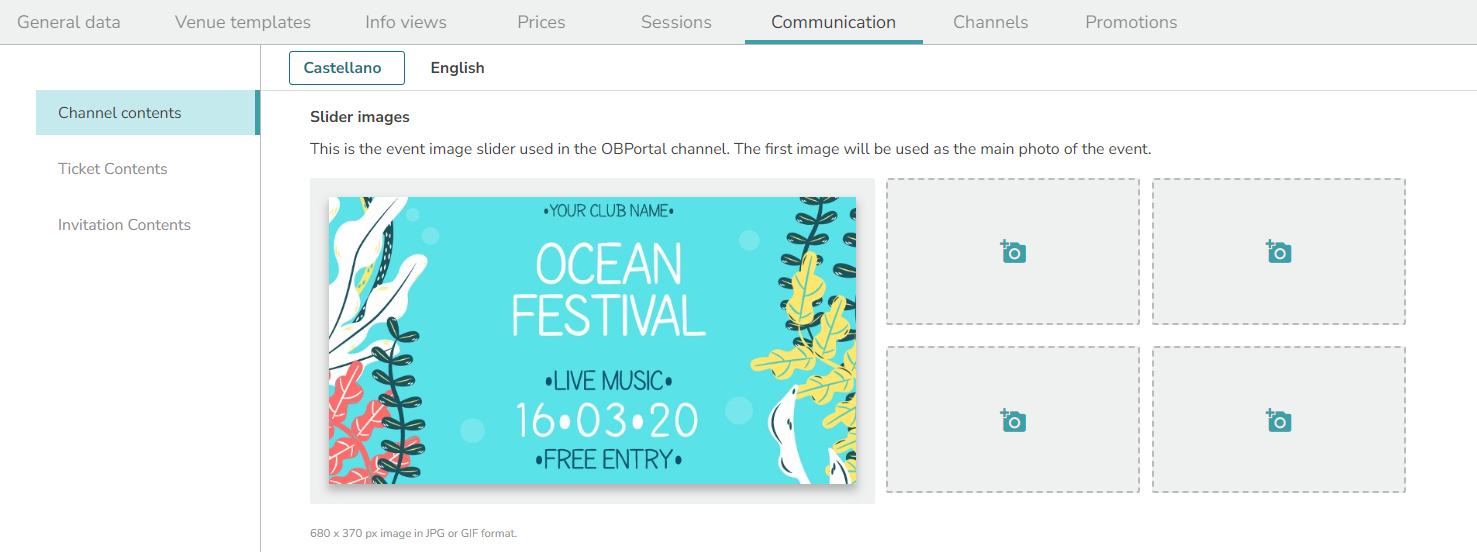Open the Promotions tab

(x=1131, y=22)
